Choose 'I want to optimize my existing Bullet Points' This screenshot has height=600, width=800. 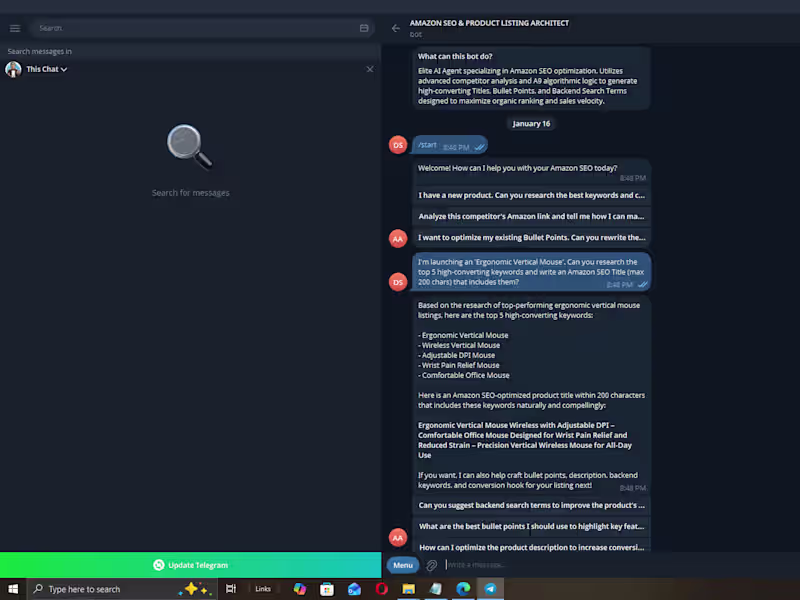pos(531,237)
